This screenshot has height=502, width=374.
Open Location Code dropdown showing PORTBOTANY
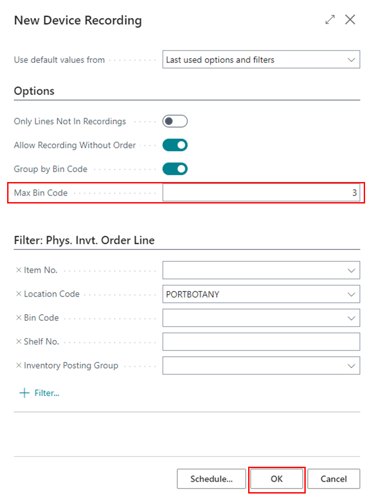261,294
